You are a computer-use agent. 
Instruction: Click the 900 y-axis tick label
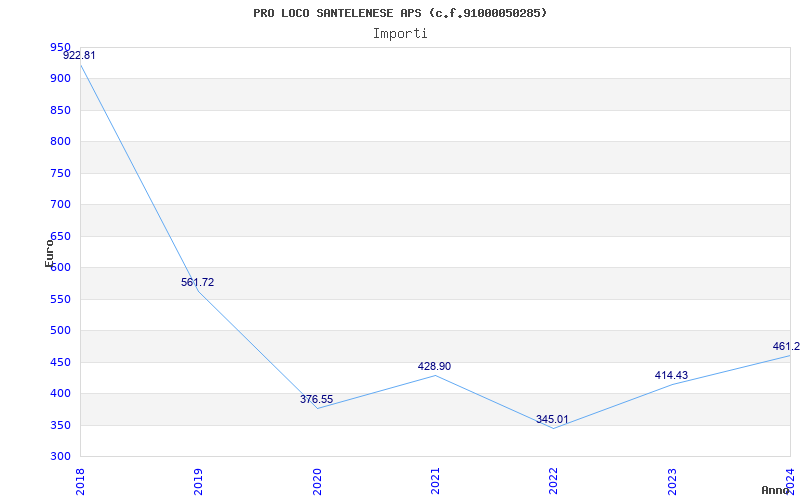click(x=60, y=79)
